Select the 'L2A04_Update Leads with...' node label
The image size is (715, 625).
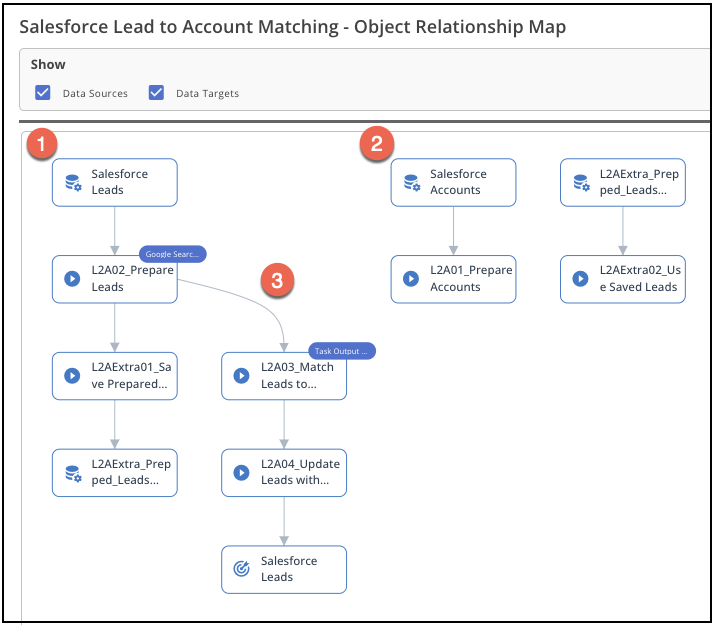(301, 472)
